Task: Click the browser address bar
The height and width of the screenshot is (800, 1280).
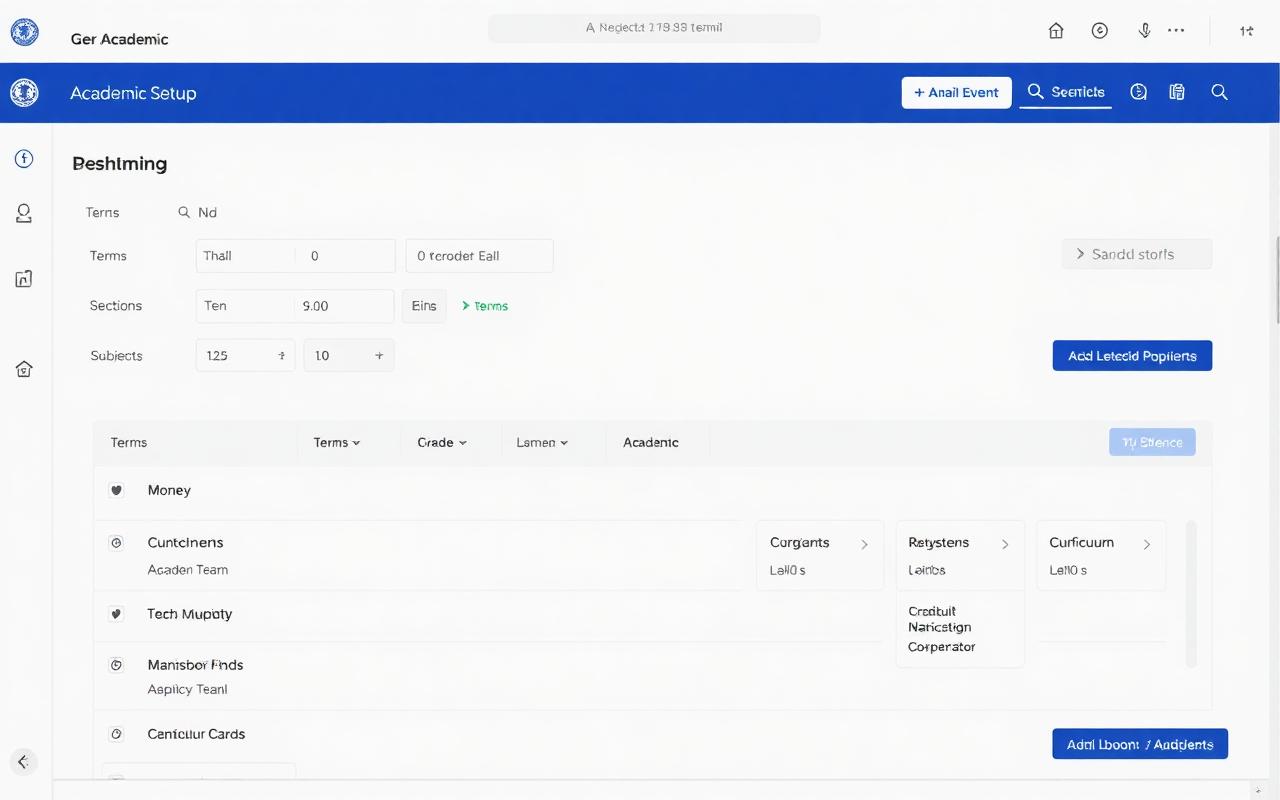Action: tap(654, 28)
